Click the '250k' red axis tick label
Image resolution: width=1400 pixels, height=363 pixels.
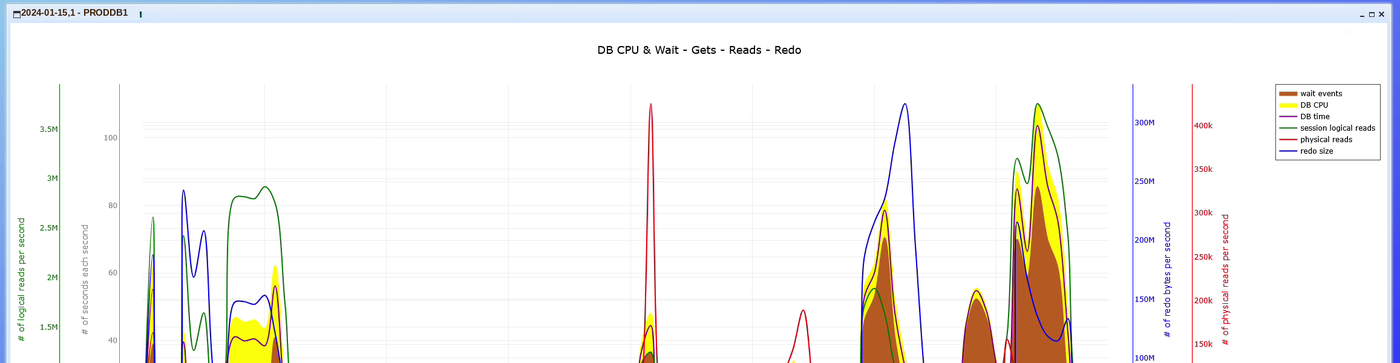pos(1203,257)
